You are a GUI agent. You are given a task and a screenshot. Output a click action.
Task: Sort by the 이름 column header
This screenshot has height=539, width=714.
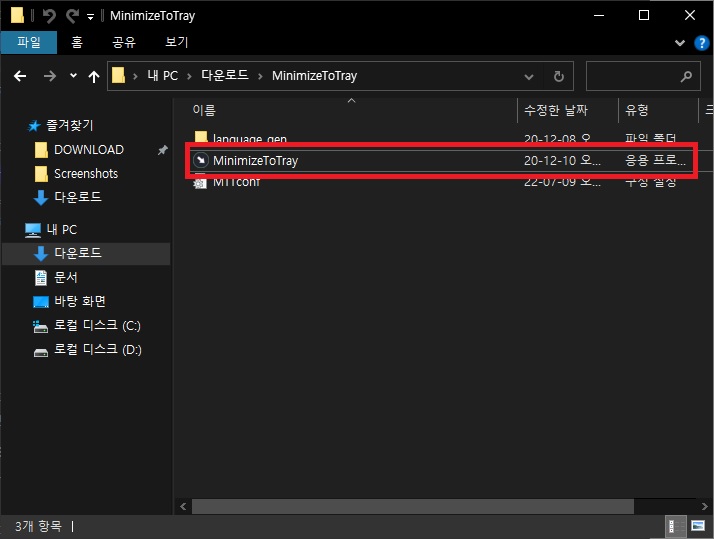[x=204, y=110]
